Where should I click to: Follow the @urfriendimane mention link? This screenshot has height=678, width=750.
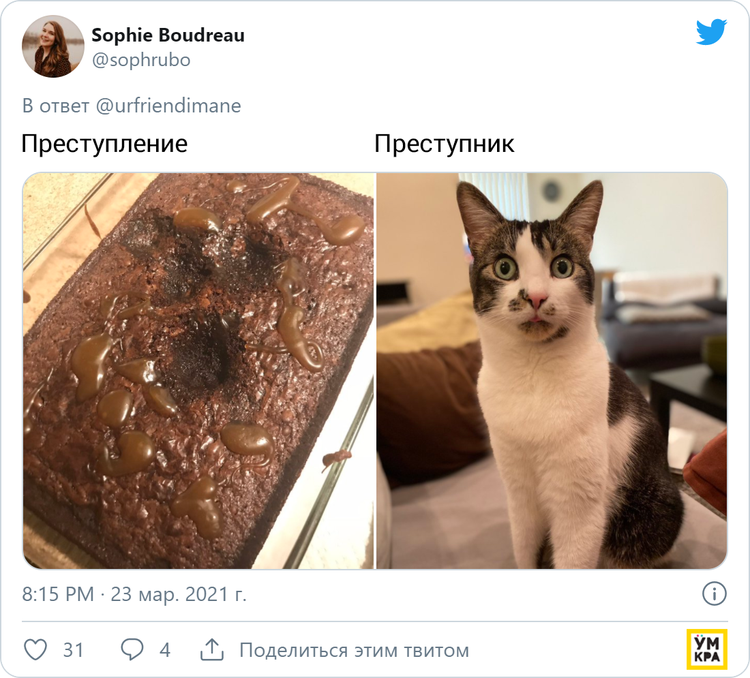[x=168, y=106]
